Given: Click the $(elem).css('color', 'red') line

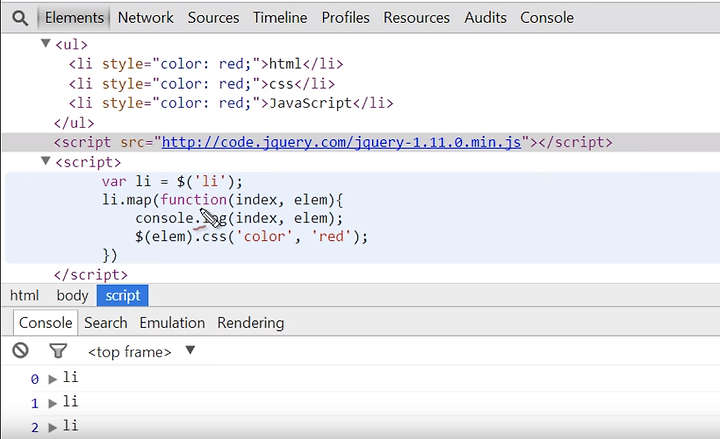Looking at the screenshot, I should pos(252,236).
